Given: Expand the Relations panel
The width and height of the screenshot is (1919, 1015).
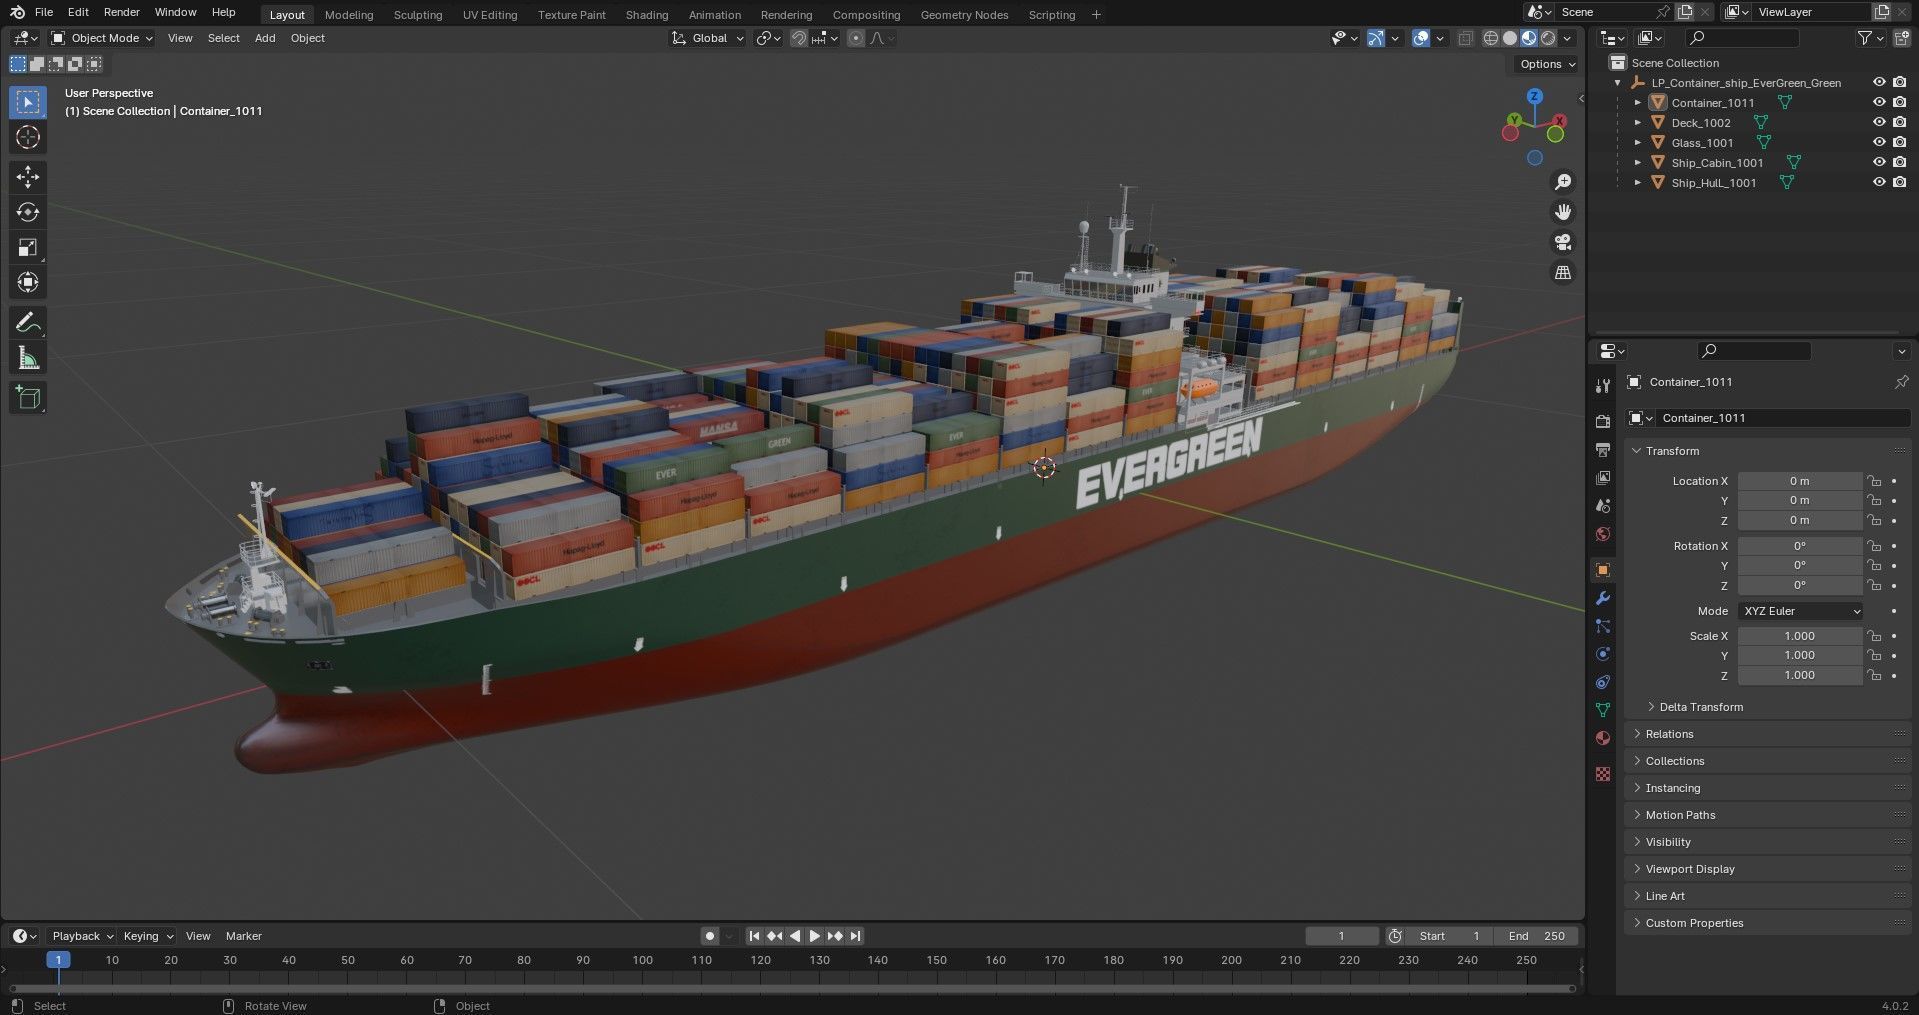Looking at the screenshot, I should point(1669,734).
